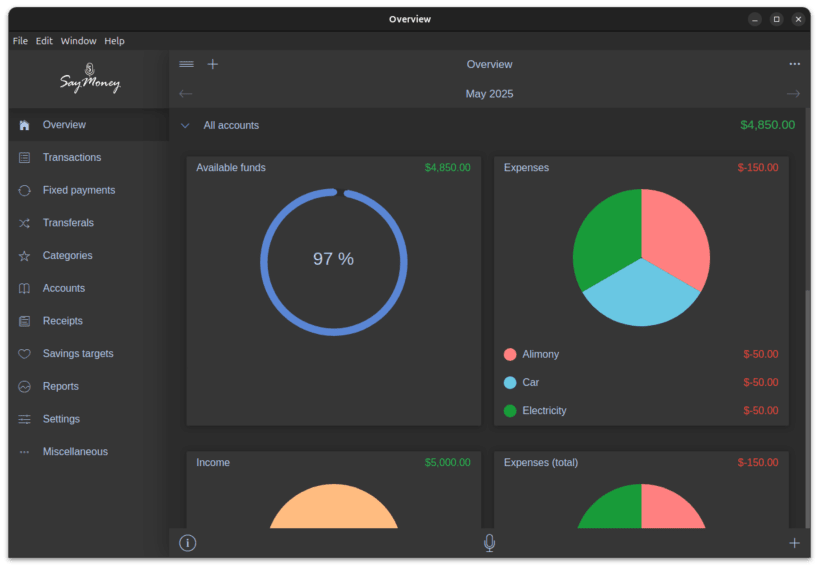The width and height of the screenshot is (819, 568).
Task: Click the Miscellaneous dots icon
Action: point(24,452)
